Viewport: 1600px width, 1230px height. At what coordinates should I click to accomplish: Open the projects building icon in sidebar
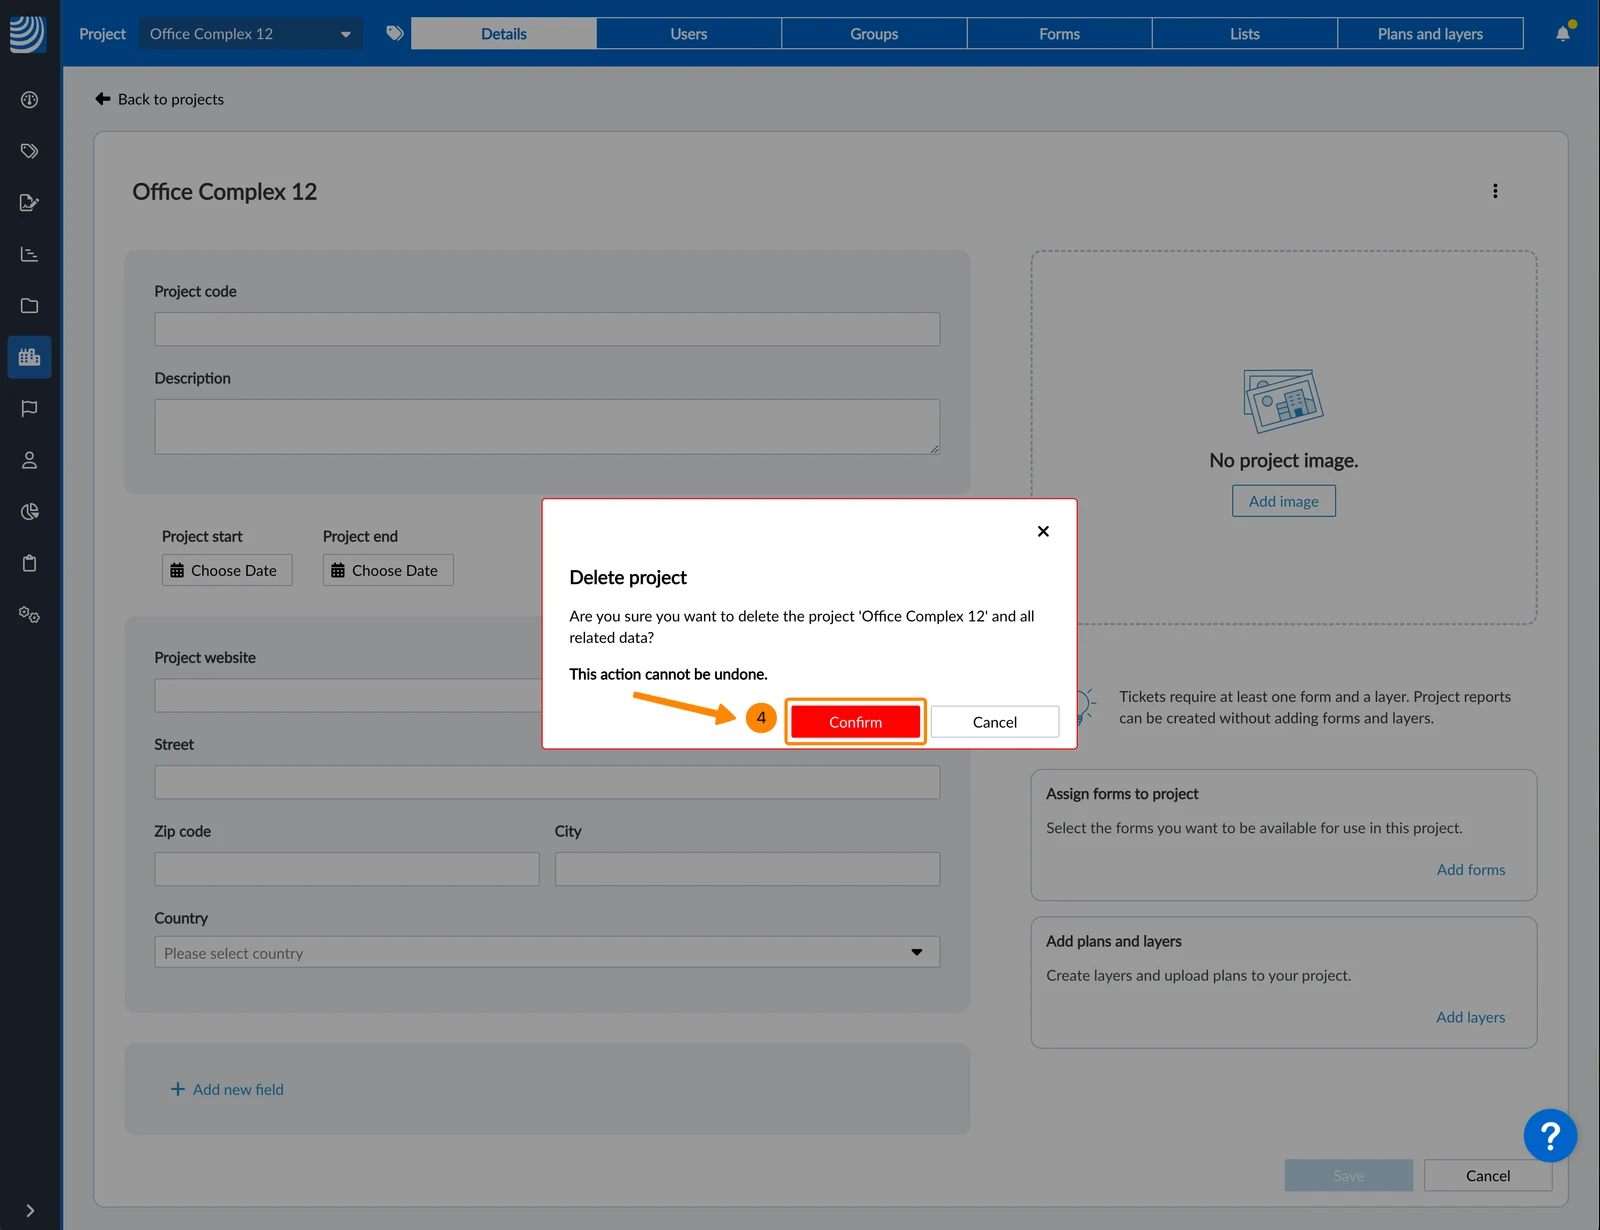click(x=29, y=357)
